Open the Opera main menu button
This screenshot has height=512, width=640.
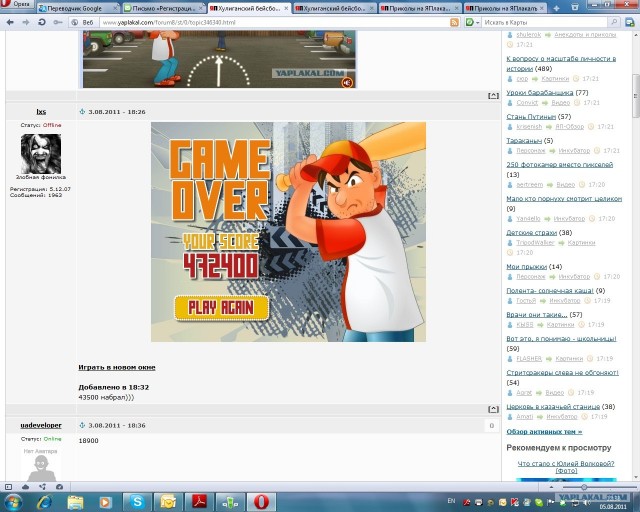pyautogui.click(x=16, y=4)
